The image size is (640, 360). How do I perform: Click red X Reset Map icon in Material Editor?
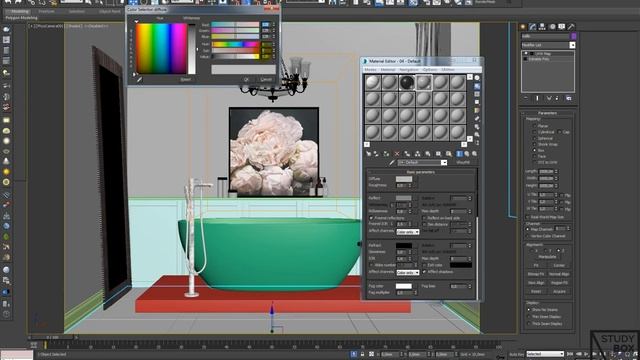[397, 154]
